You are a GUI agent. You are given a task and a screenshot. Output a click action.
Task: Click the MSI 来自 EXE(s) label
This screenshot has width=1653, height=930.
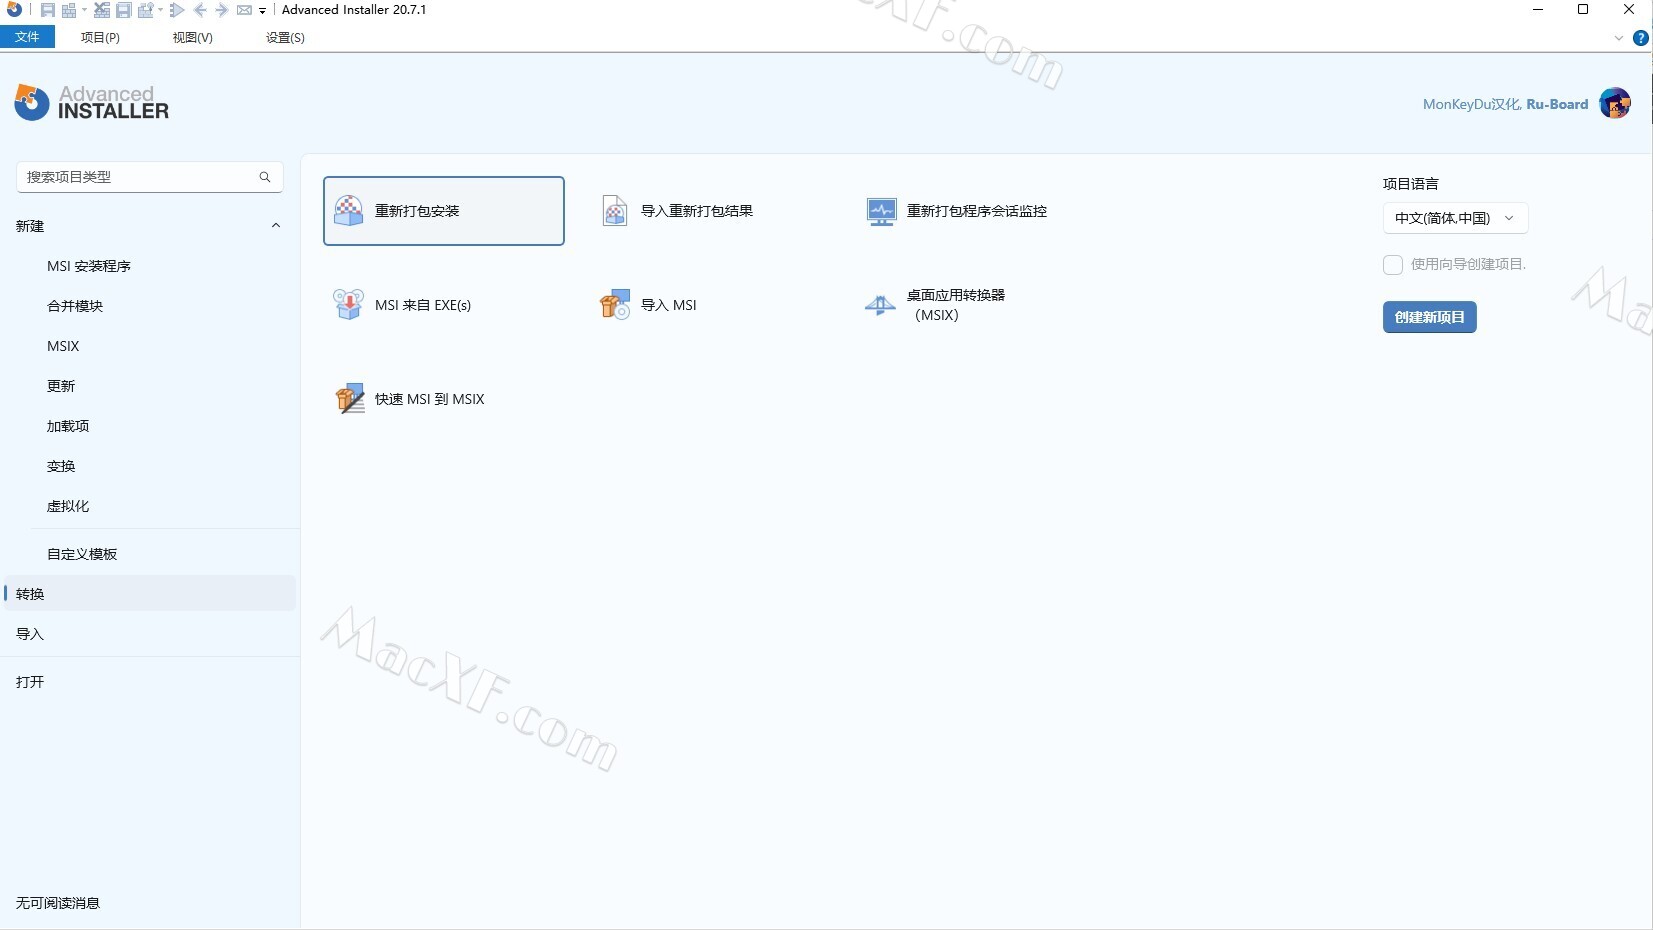423,305
